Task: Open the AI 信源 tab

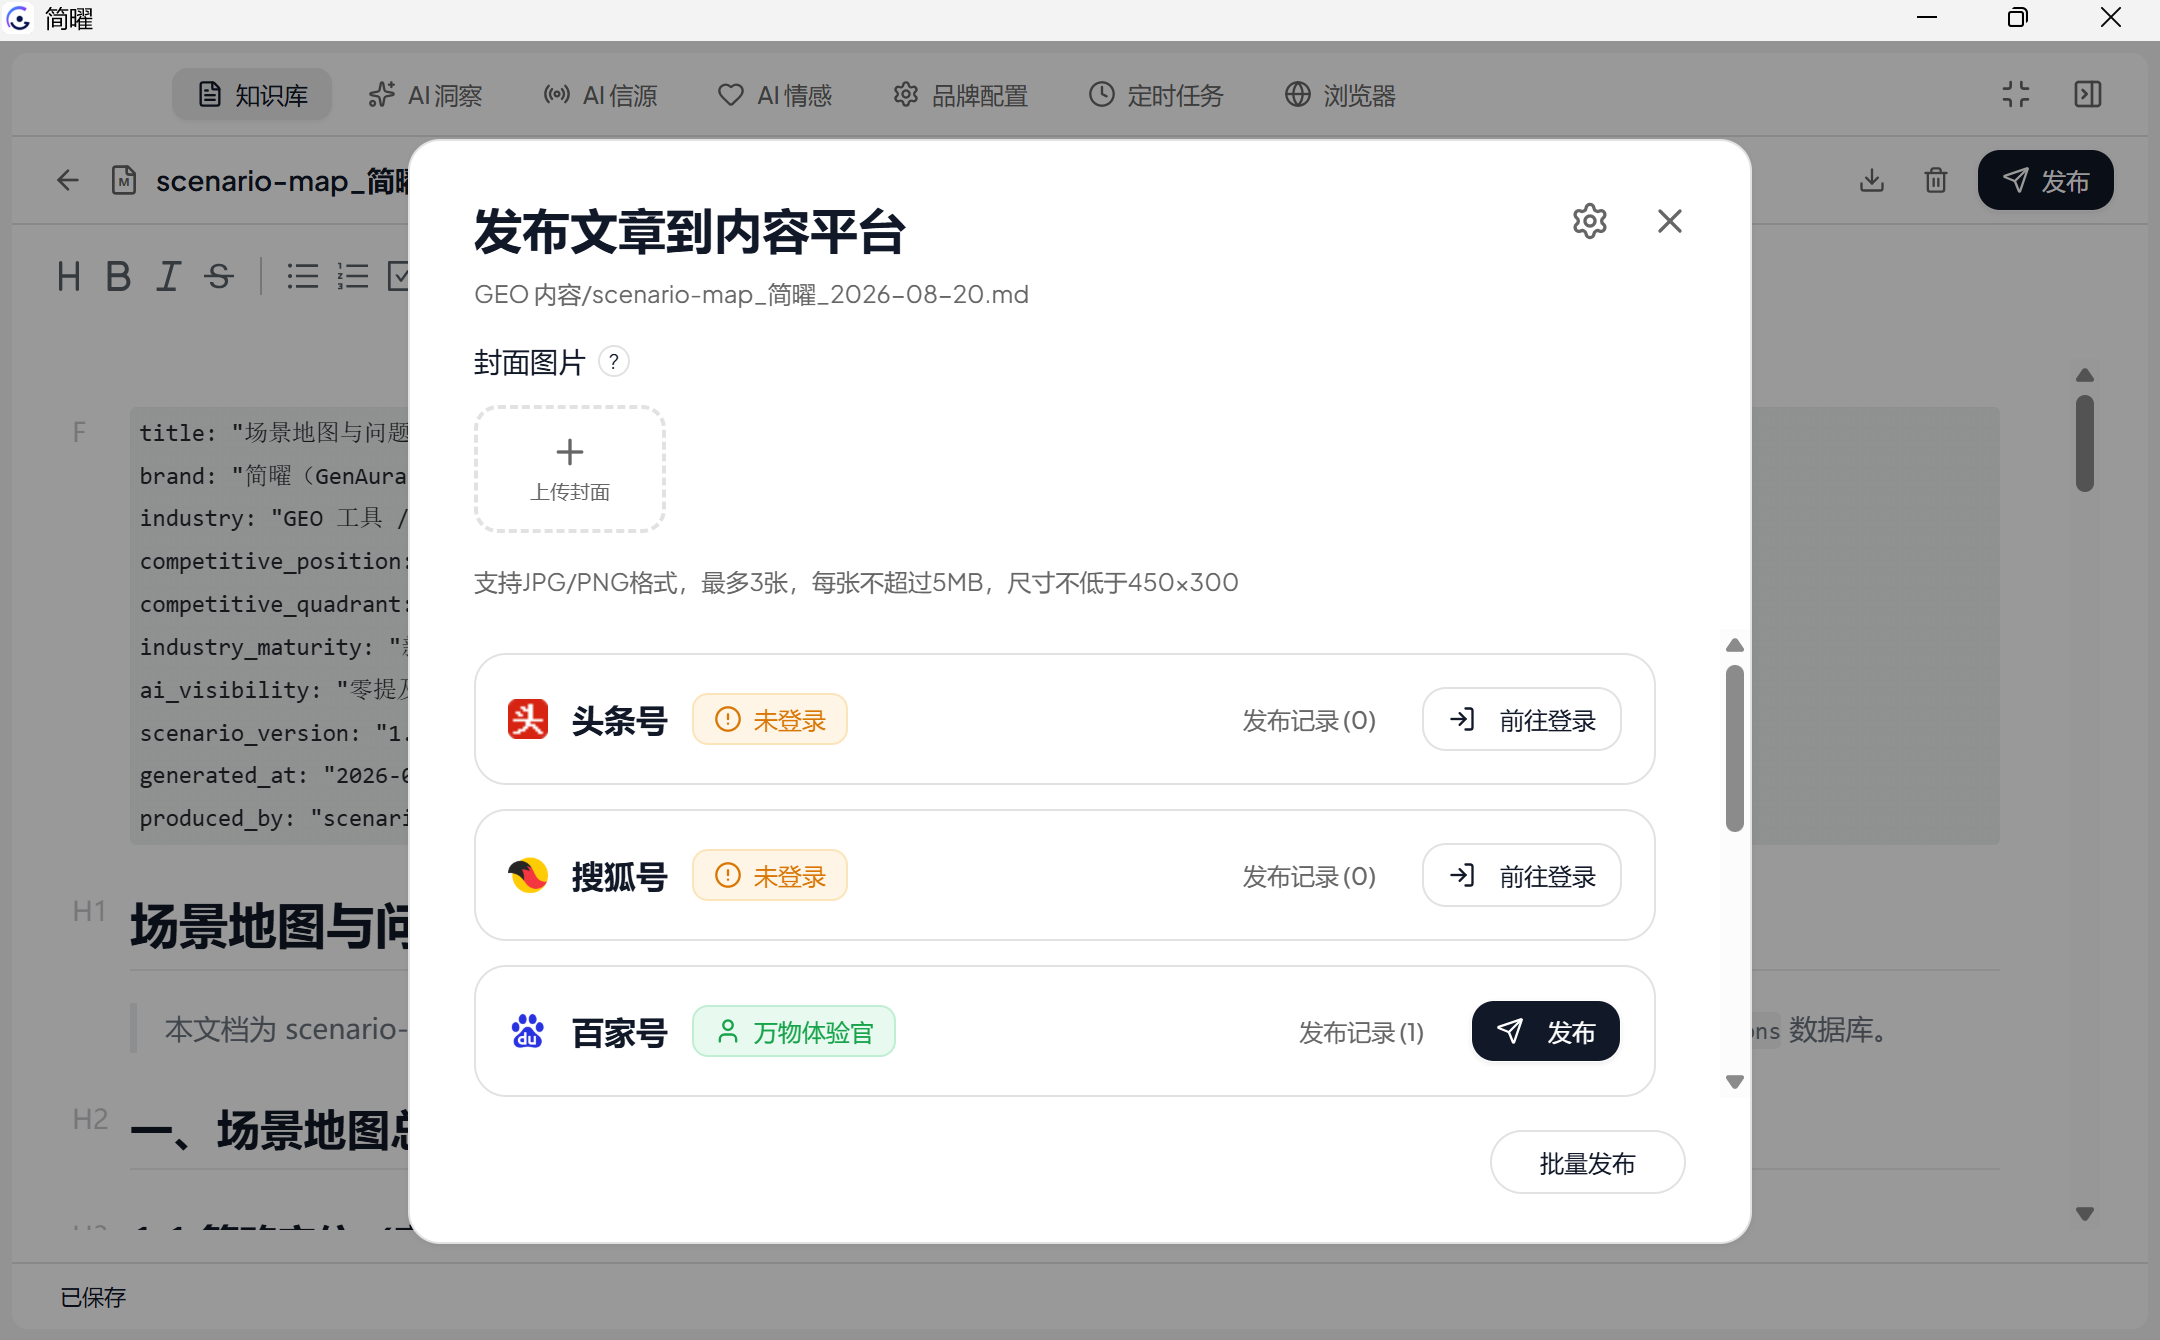Action: [600, 95]
